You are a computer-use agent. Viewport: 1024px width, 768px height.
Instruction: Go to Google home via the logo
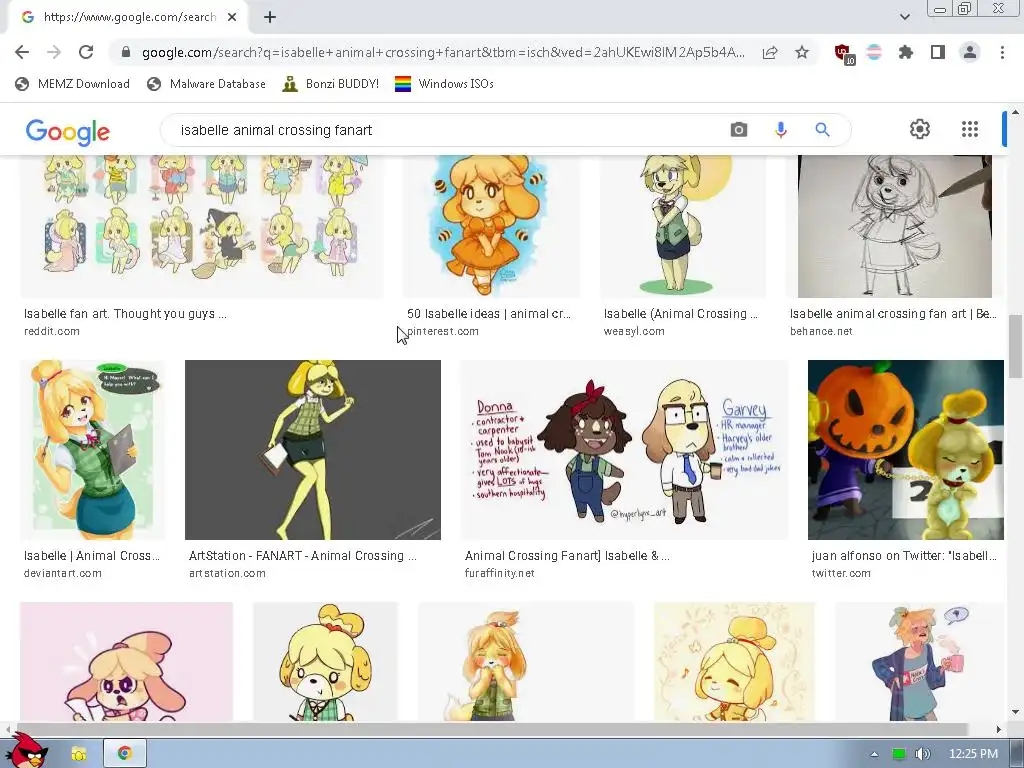68,131
